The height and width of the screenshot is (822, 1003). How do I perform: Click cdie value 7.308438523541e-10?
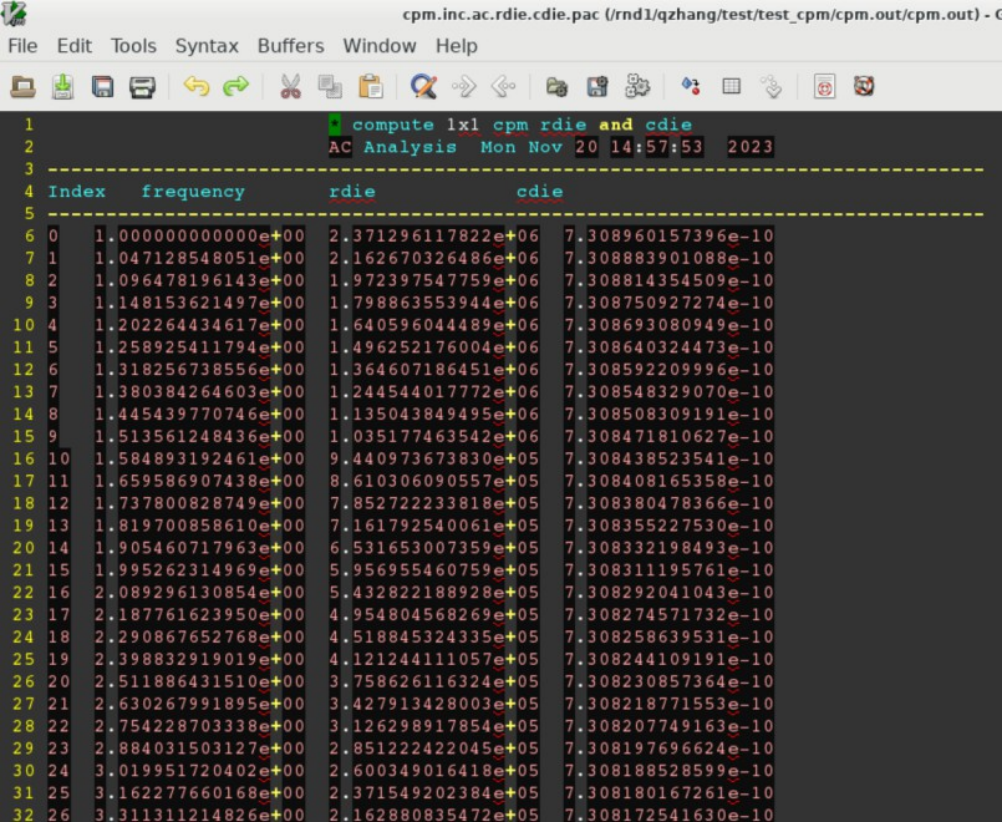pyautogui.click(x=669, y=459)
